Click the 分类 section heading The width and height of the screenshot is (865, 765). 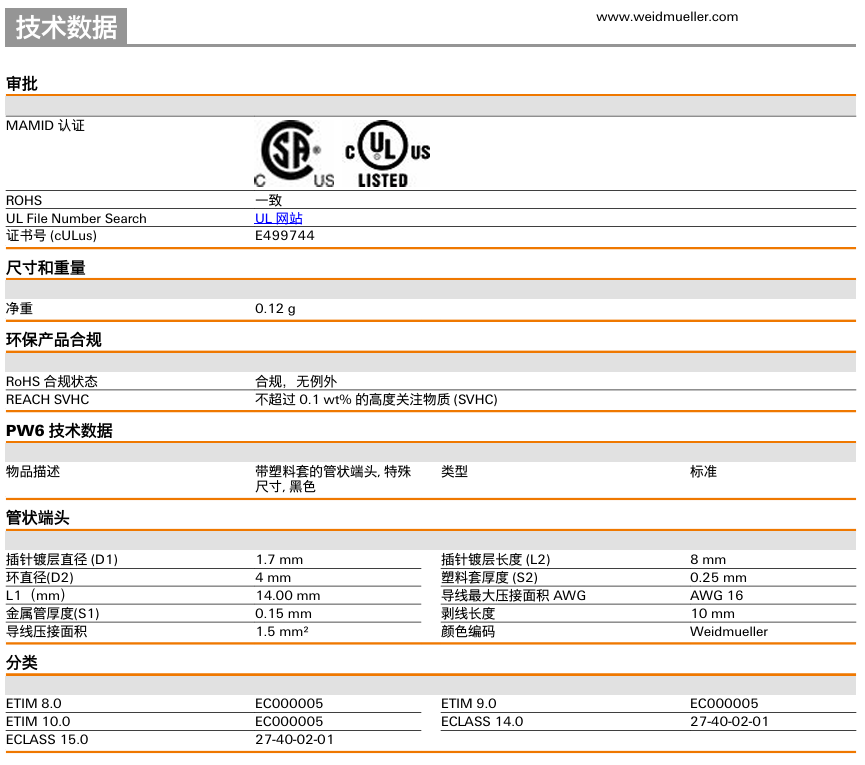click(x=22, y=663)
